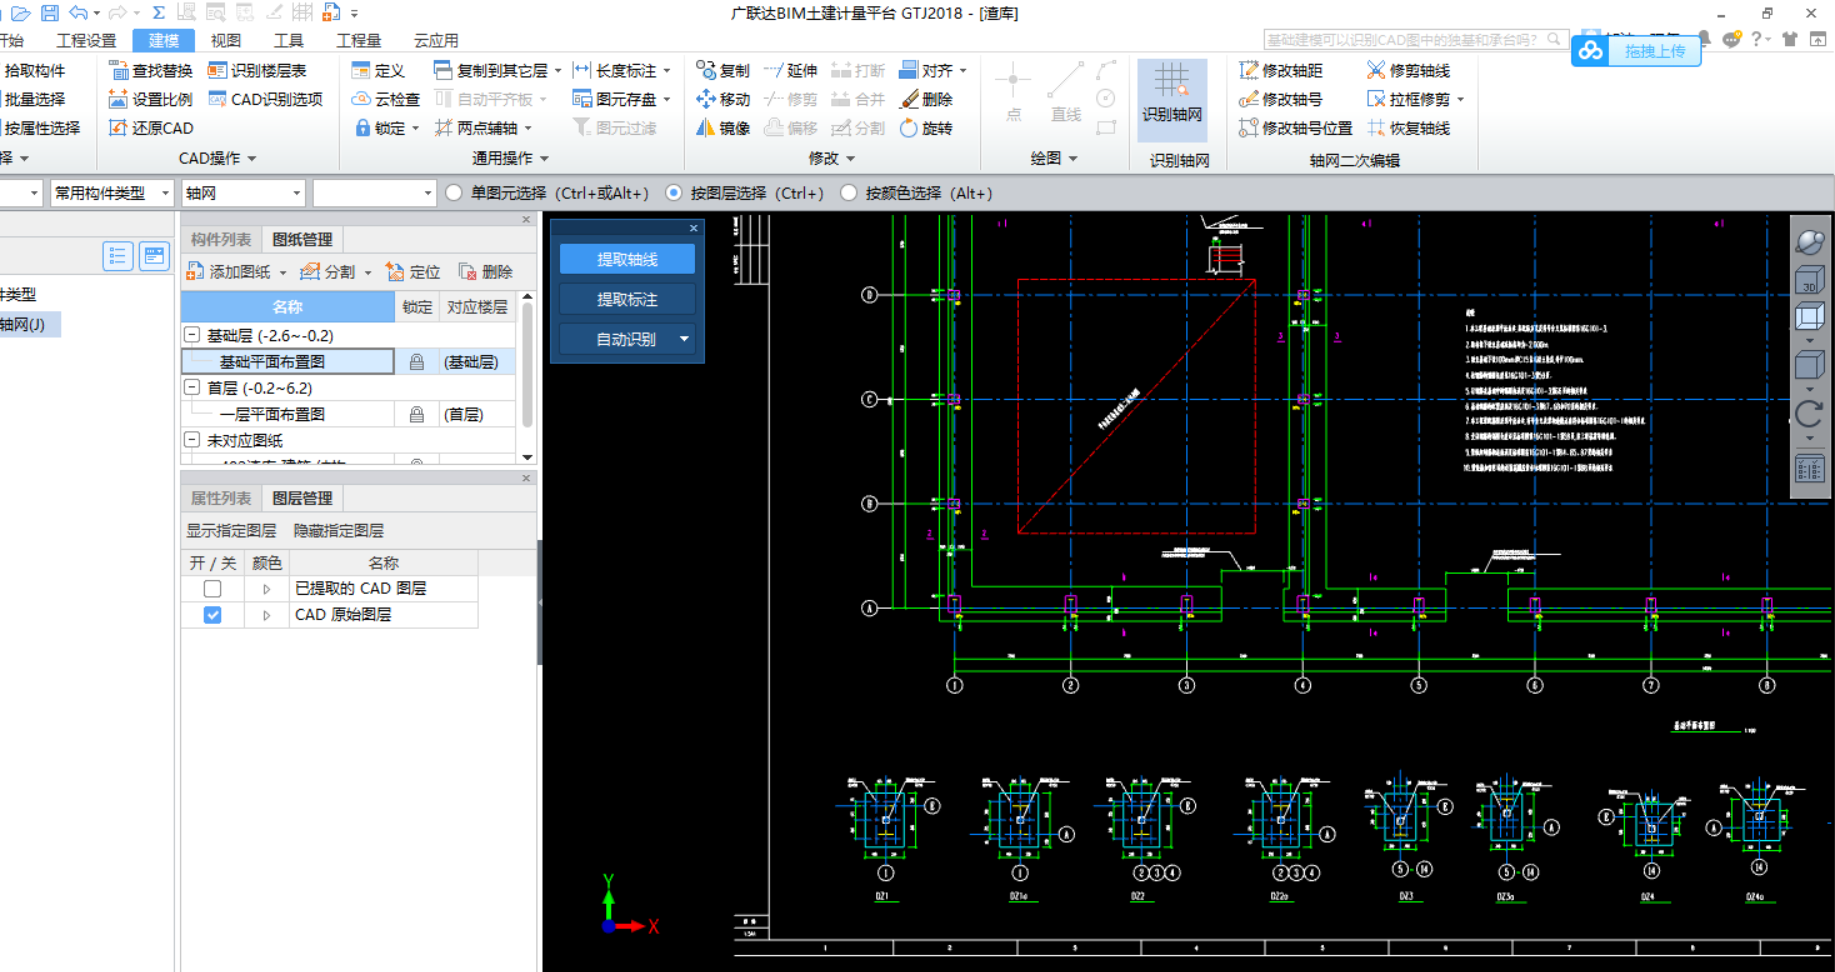Open the 常用构件类型 dropdown
The width and height of the screenshot is (1835, 972).
[112, 193]
